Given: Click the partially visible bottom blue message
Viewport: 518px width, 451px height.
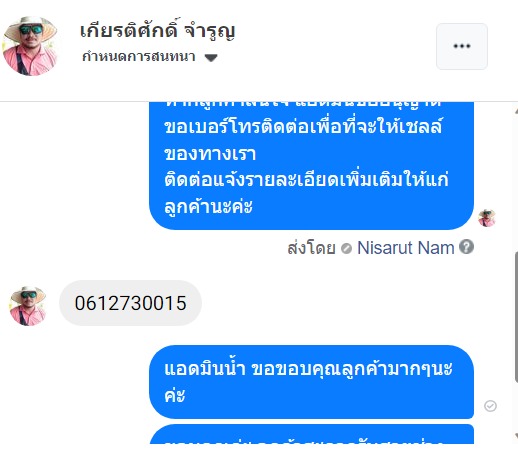Looking at the screenshot, I should click(311, 434).
